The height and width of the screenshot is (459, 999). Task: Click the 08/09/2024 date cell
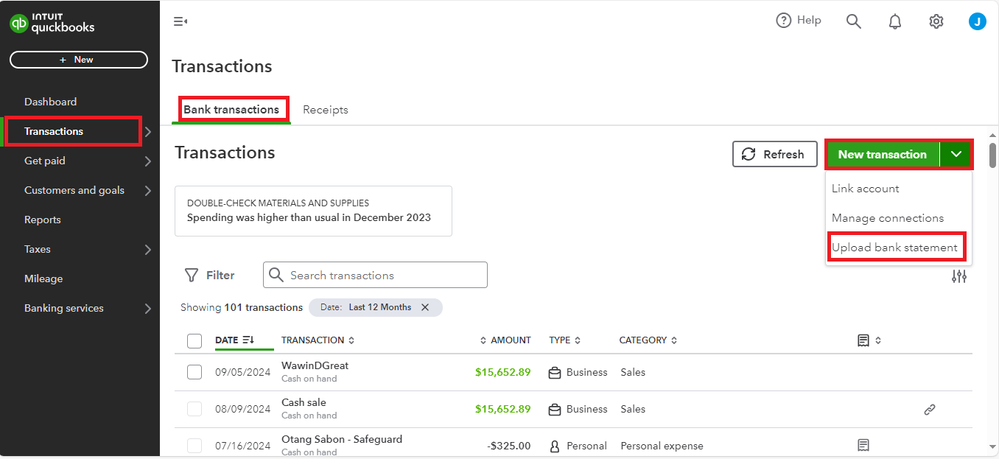tap(242, 409)
